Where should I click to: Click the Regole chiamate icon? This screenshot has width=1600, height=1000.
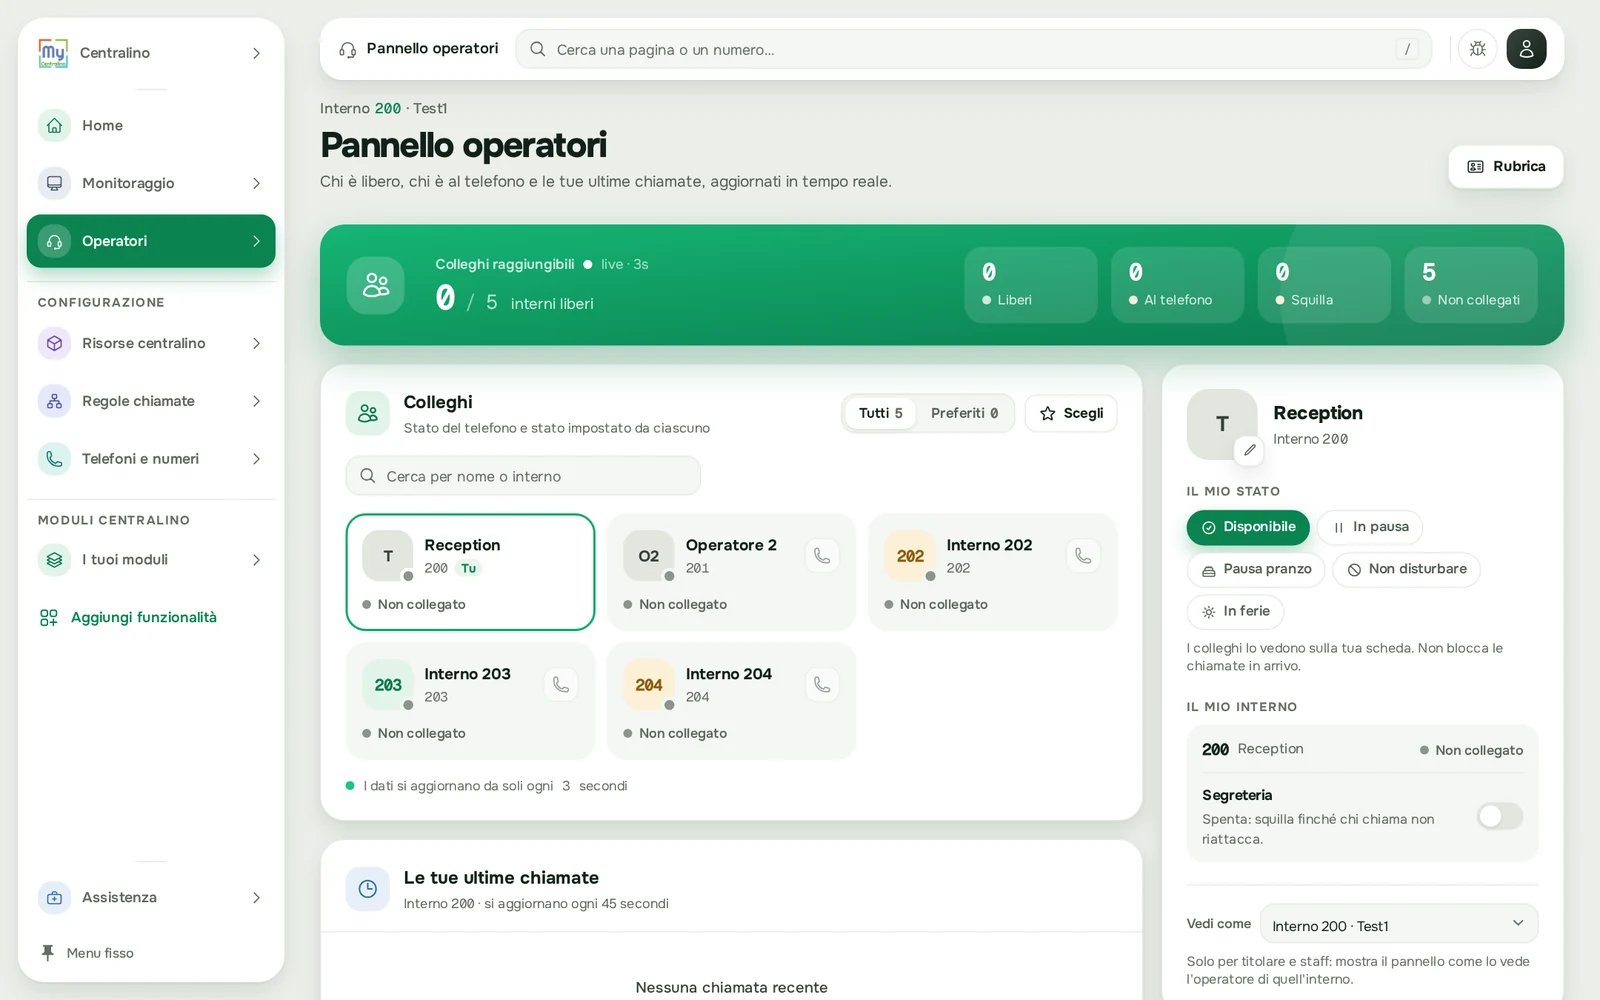point(55,401)
